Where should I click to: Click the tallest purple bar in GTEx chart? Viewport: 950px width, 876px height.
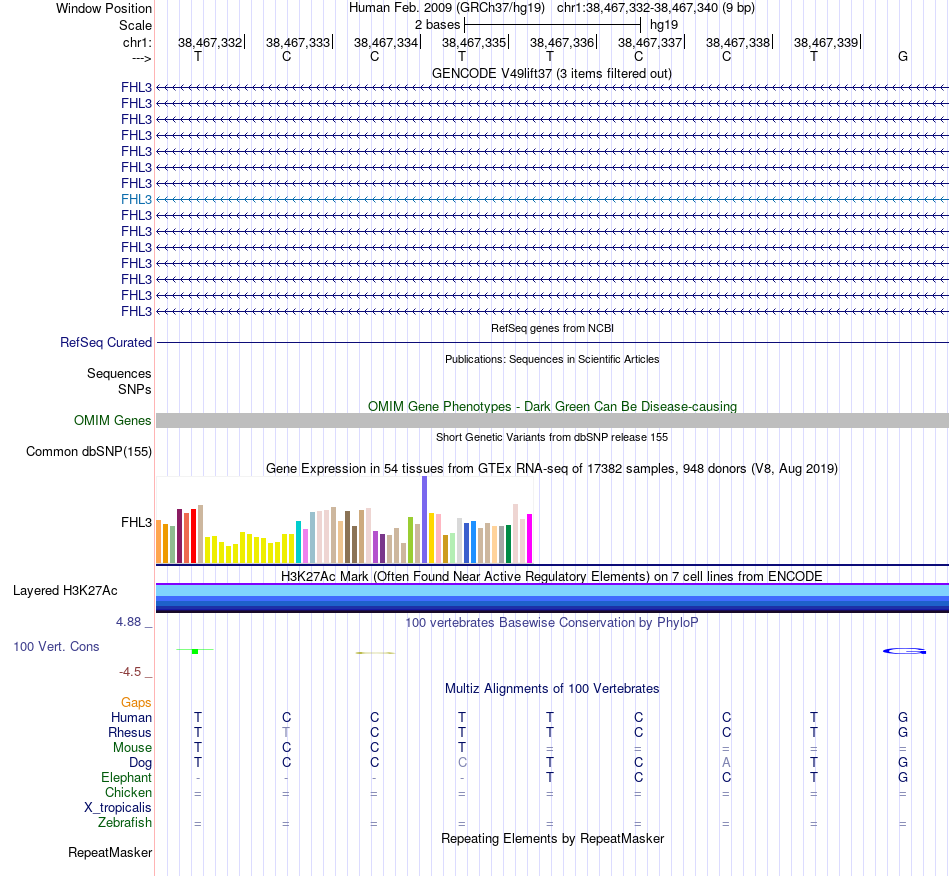[x=425, y=520]
